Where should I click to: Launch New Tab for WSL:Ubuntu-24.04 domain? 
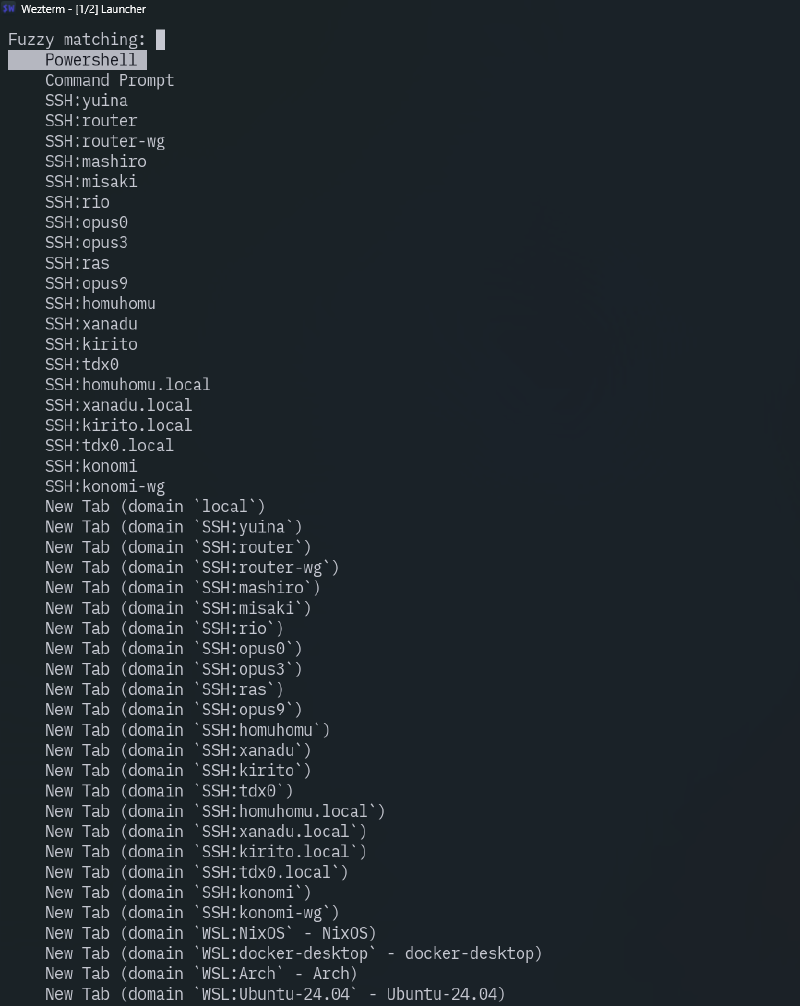[275, 993]
